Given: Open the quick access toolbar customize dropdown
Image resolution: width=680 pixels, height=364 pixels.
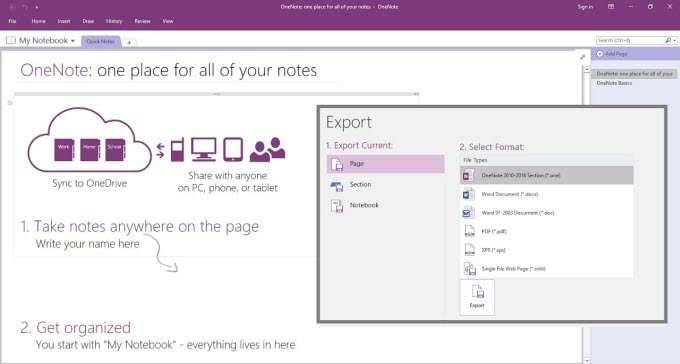Looking at the screenshot, I should pos(37,7).
